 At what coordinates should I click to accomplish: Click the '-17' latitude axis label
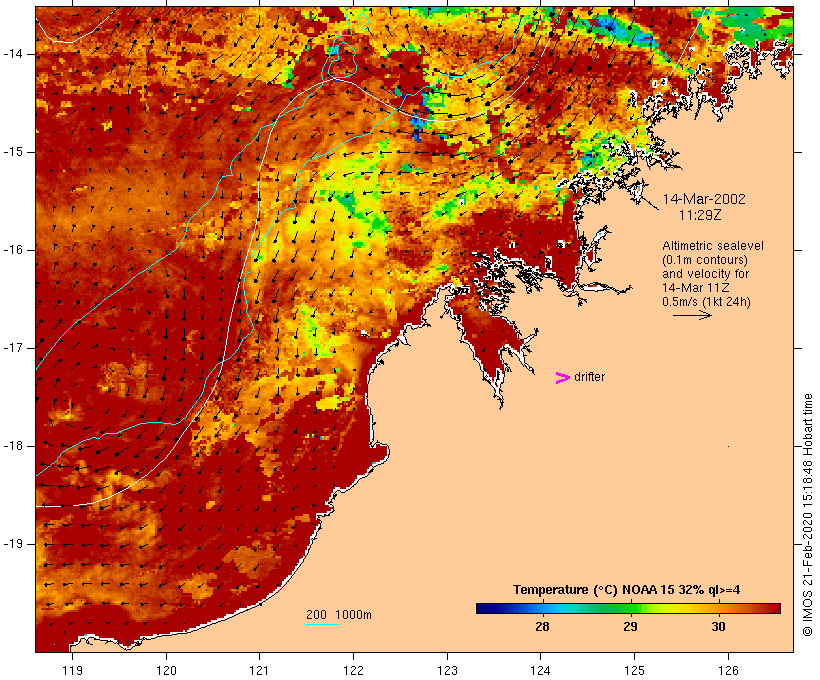coord(13,348)
